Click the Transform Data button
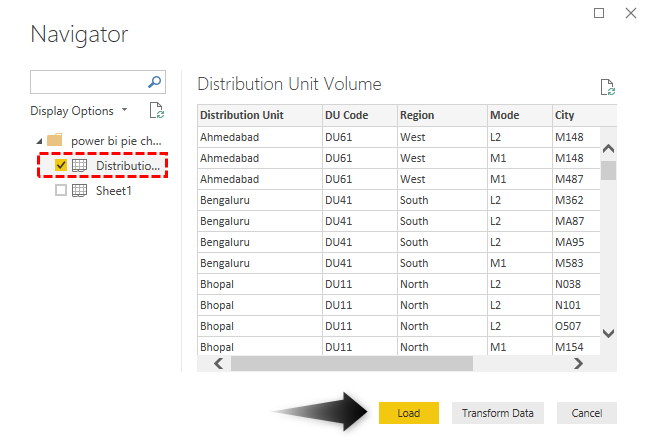This screenshot has width=647, height=442. point(498,413)
